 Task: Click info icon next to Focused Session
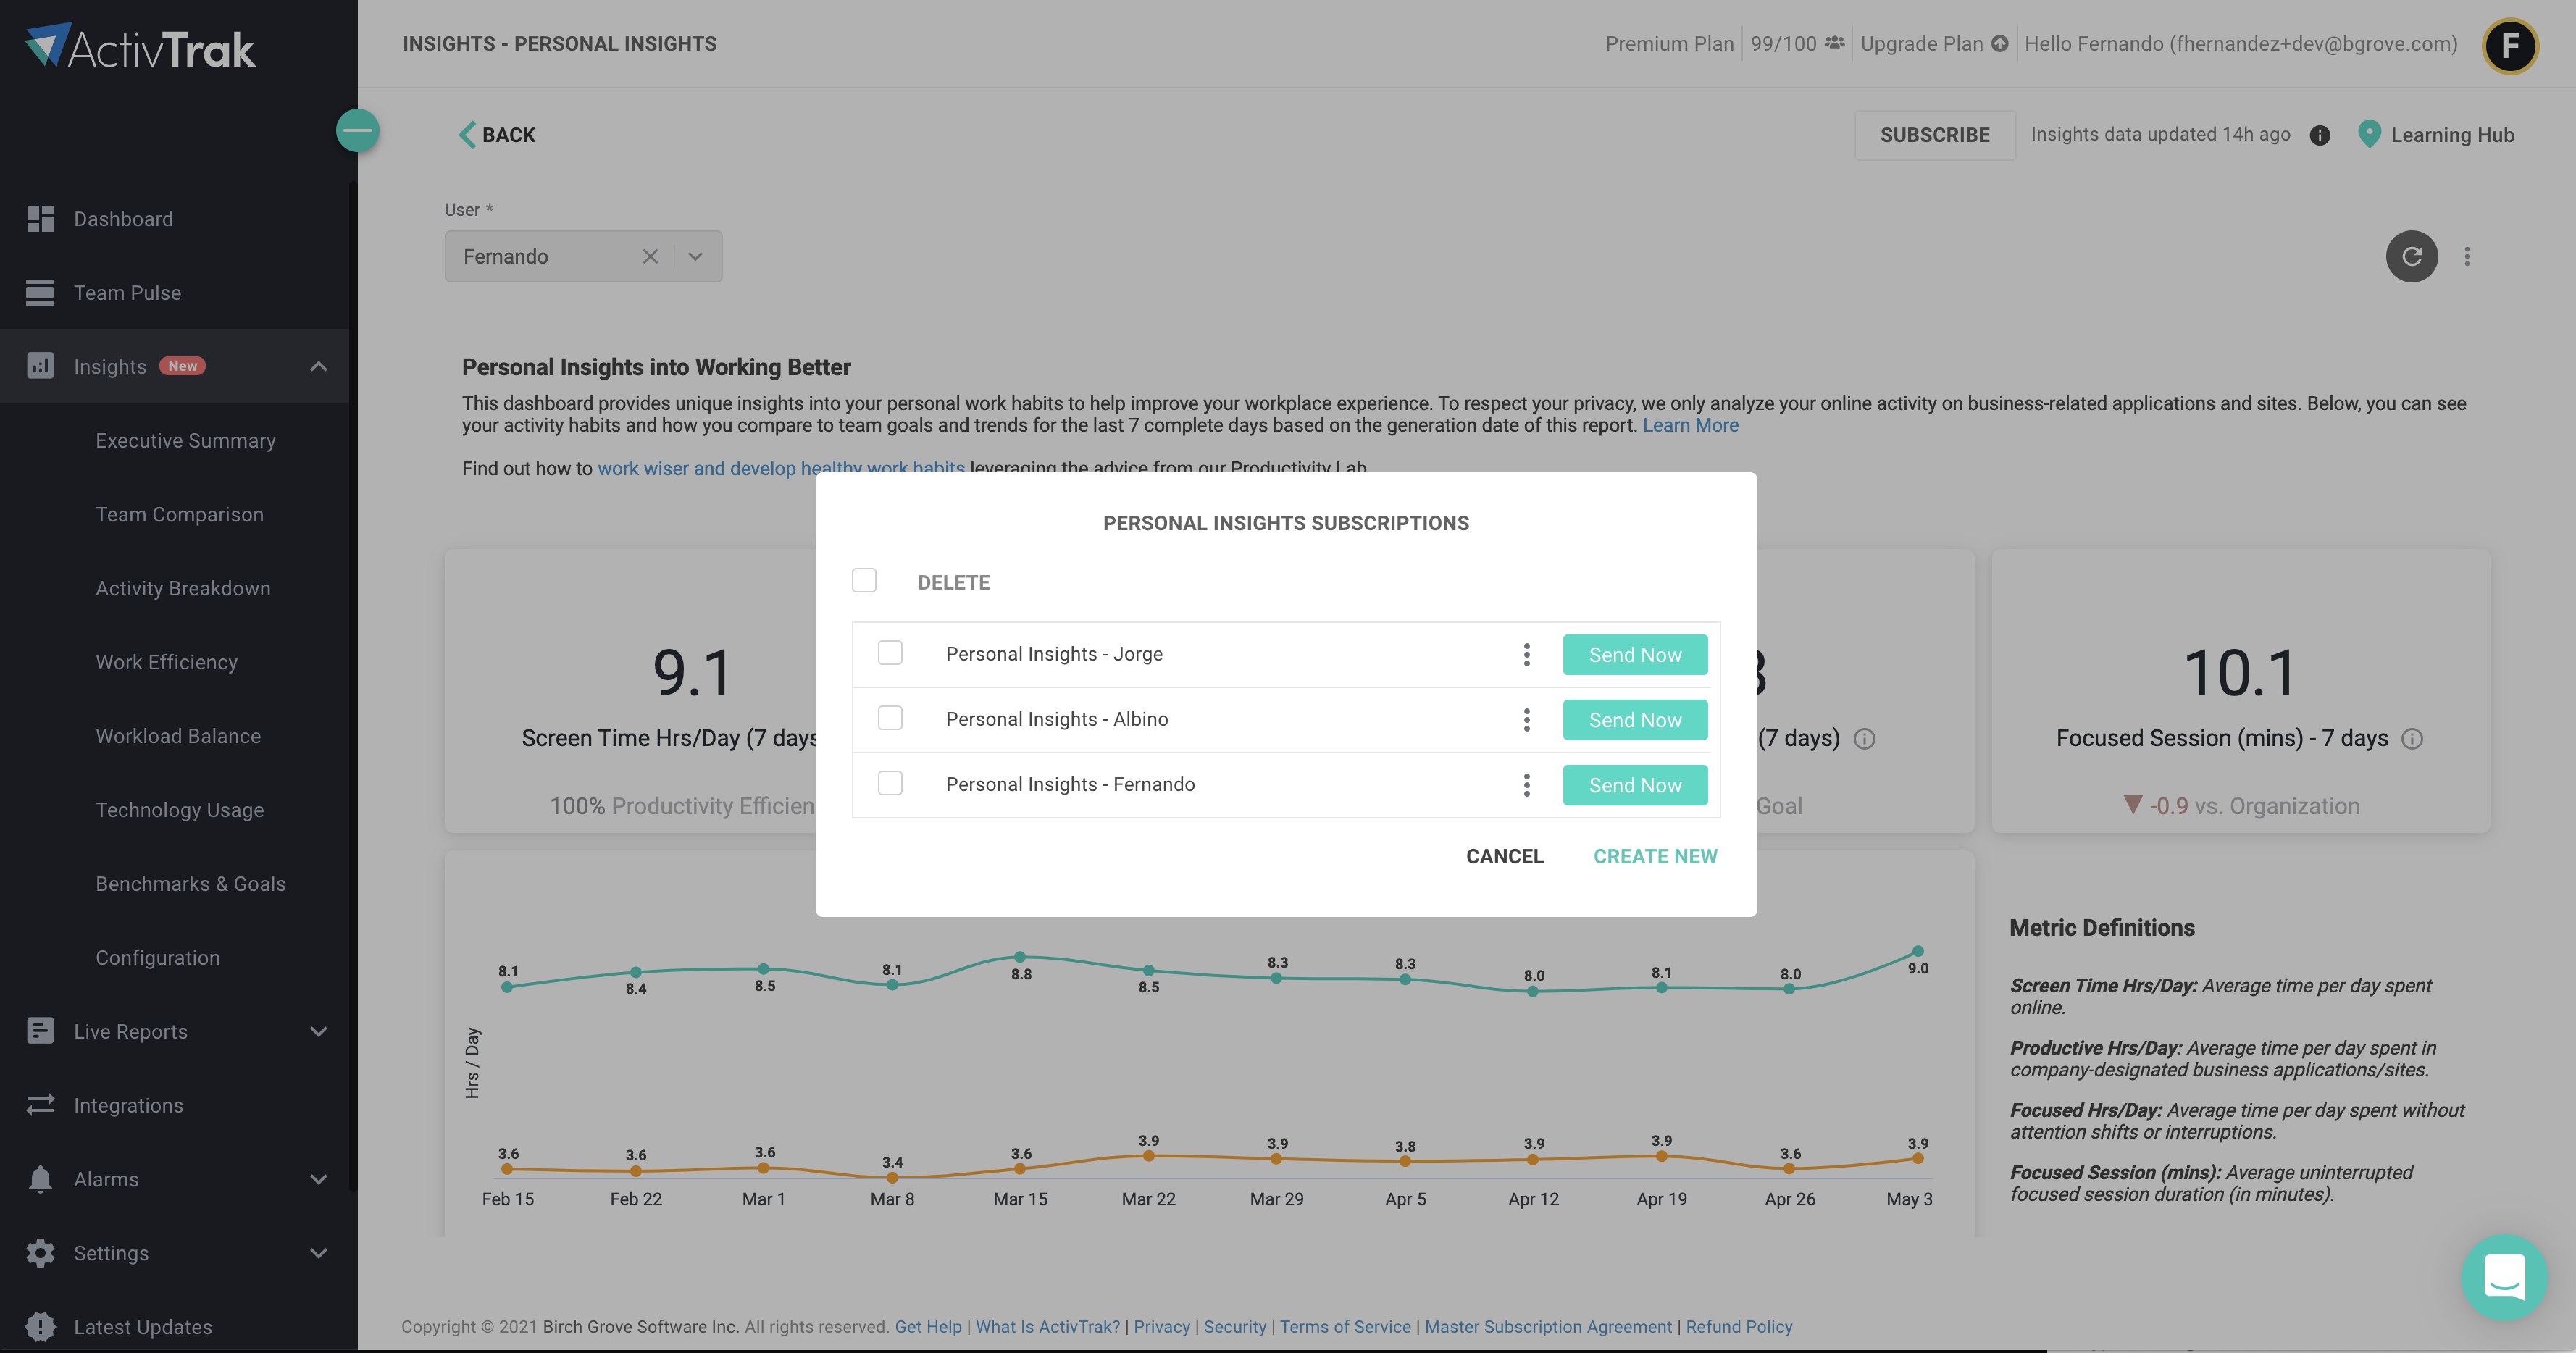[2412, 738]
